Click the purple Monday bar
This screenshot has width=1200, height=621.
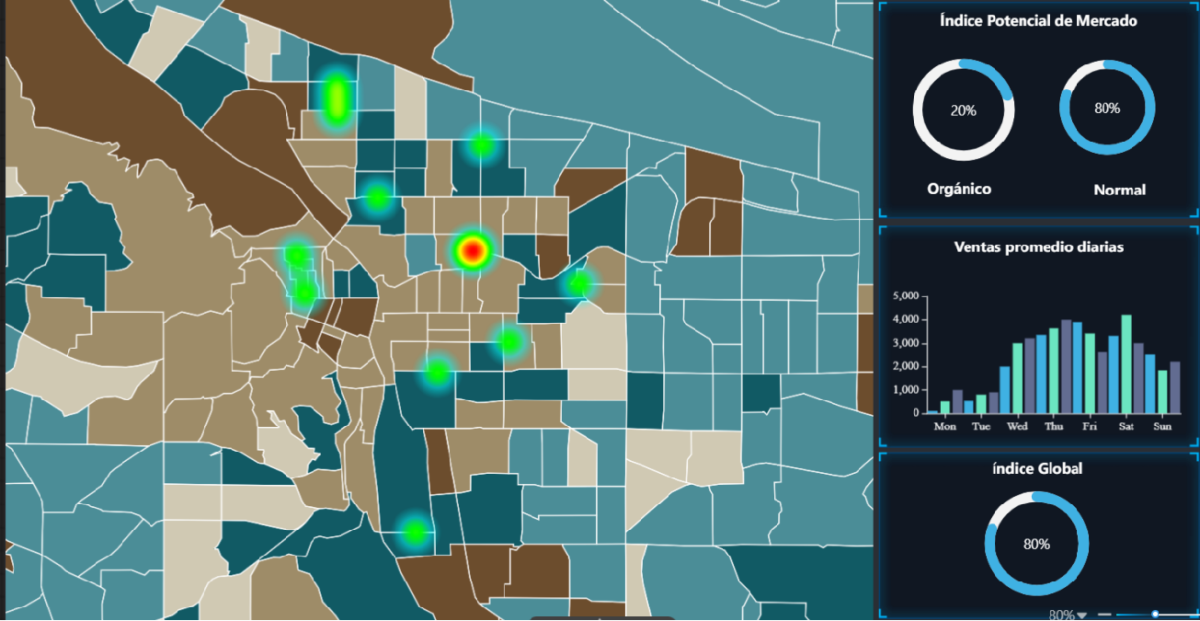click(x=957, y=402)
